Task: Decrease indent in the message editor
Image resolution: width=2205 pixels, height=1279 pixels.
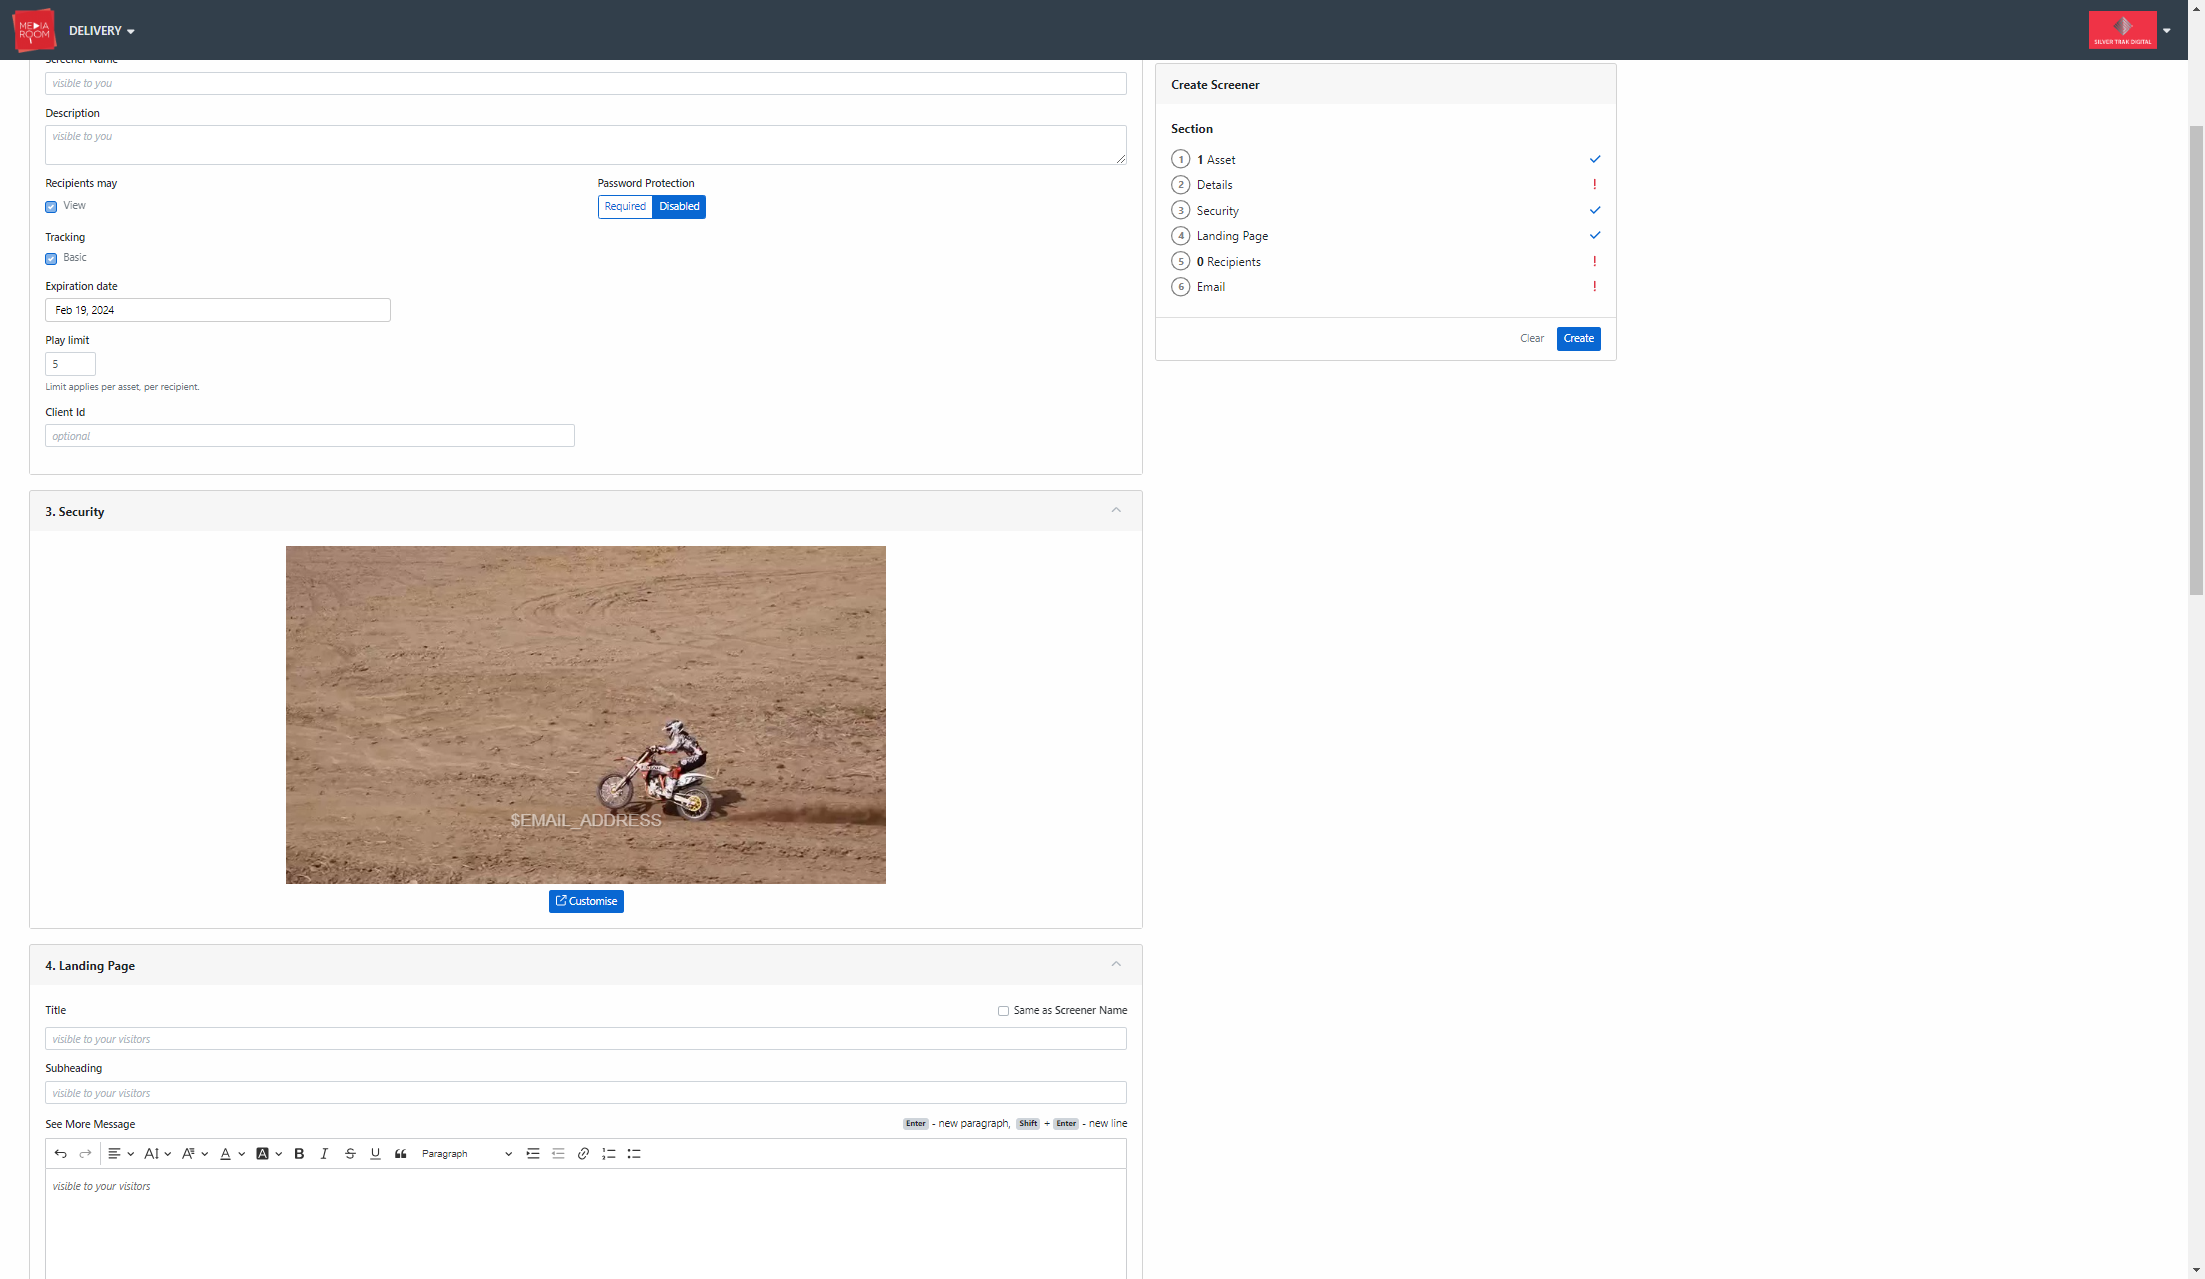Action: click(558, 1153)
